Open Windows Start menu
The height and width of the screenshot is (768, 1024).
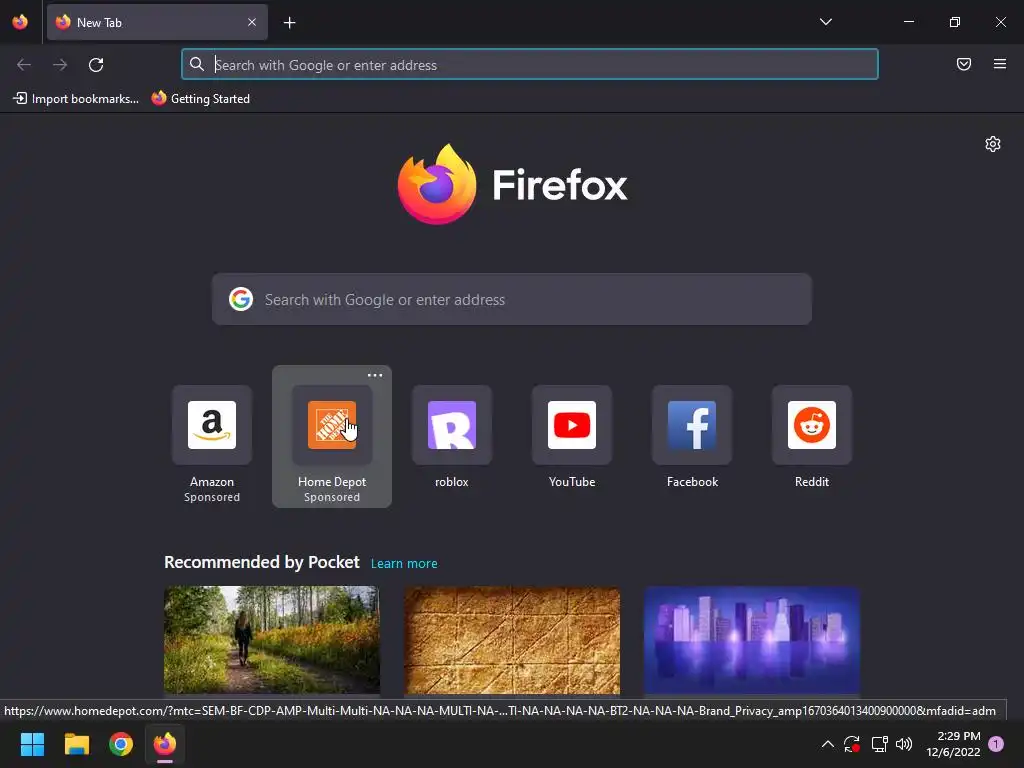click(x=33, y=744)
